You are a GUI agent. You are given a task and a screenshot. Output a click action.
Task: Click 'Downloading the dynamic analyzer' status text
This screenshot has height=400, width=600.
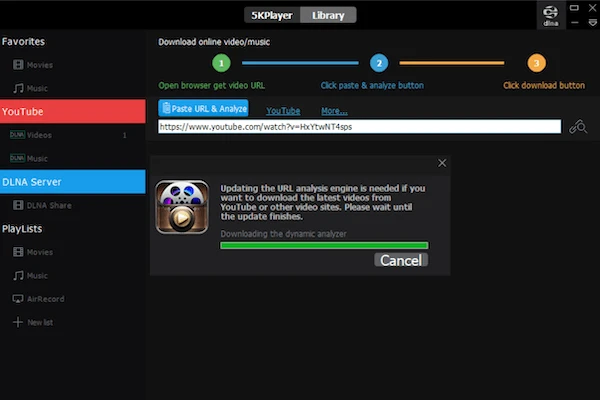[x=284, y=234]
